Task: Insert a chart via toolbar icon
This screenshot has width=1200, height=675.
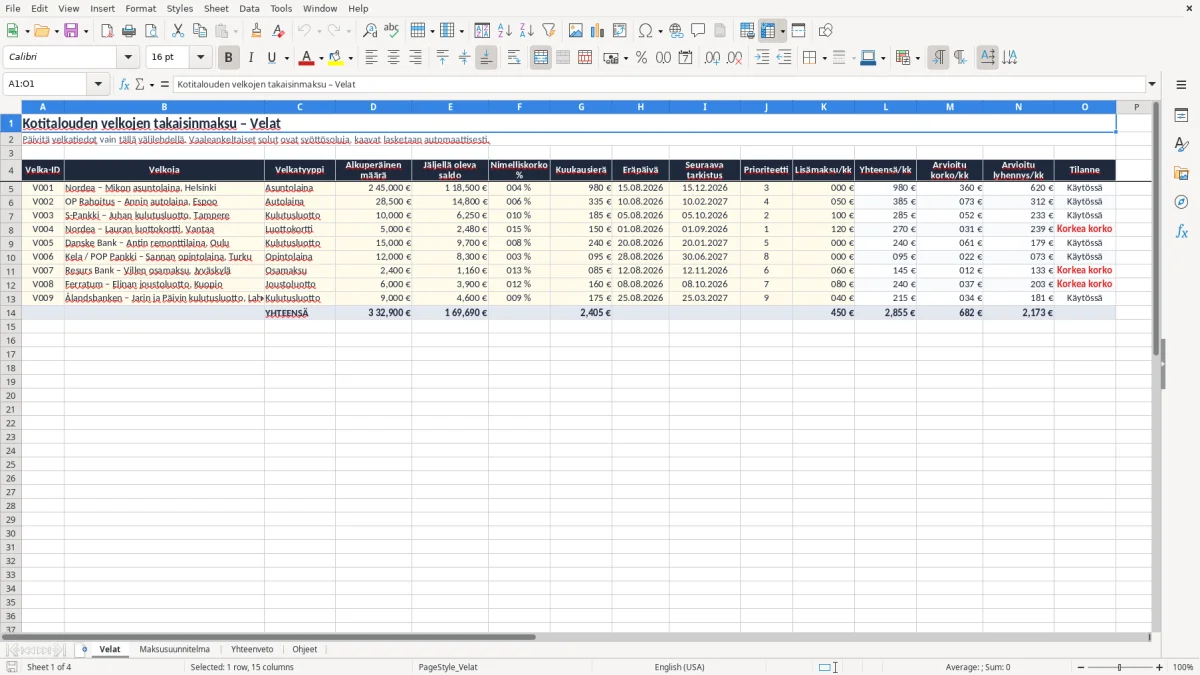Action: coord(598,31)
